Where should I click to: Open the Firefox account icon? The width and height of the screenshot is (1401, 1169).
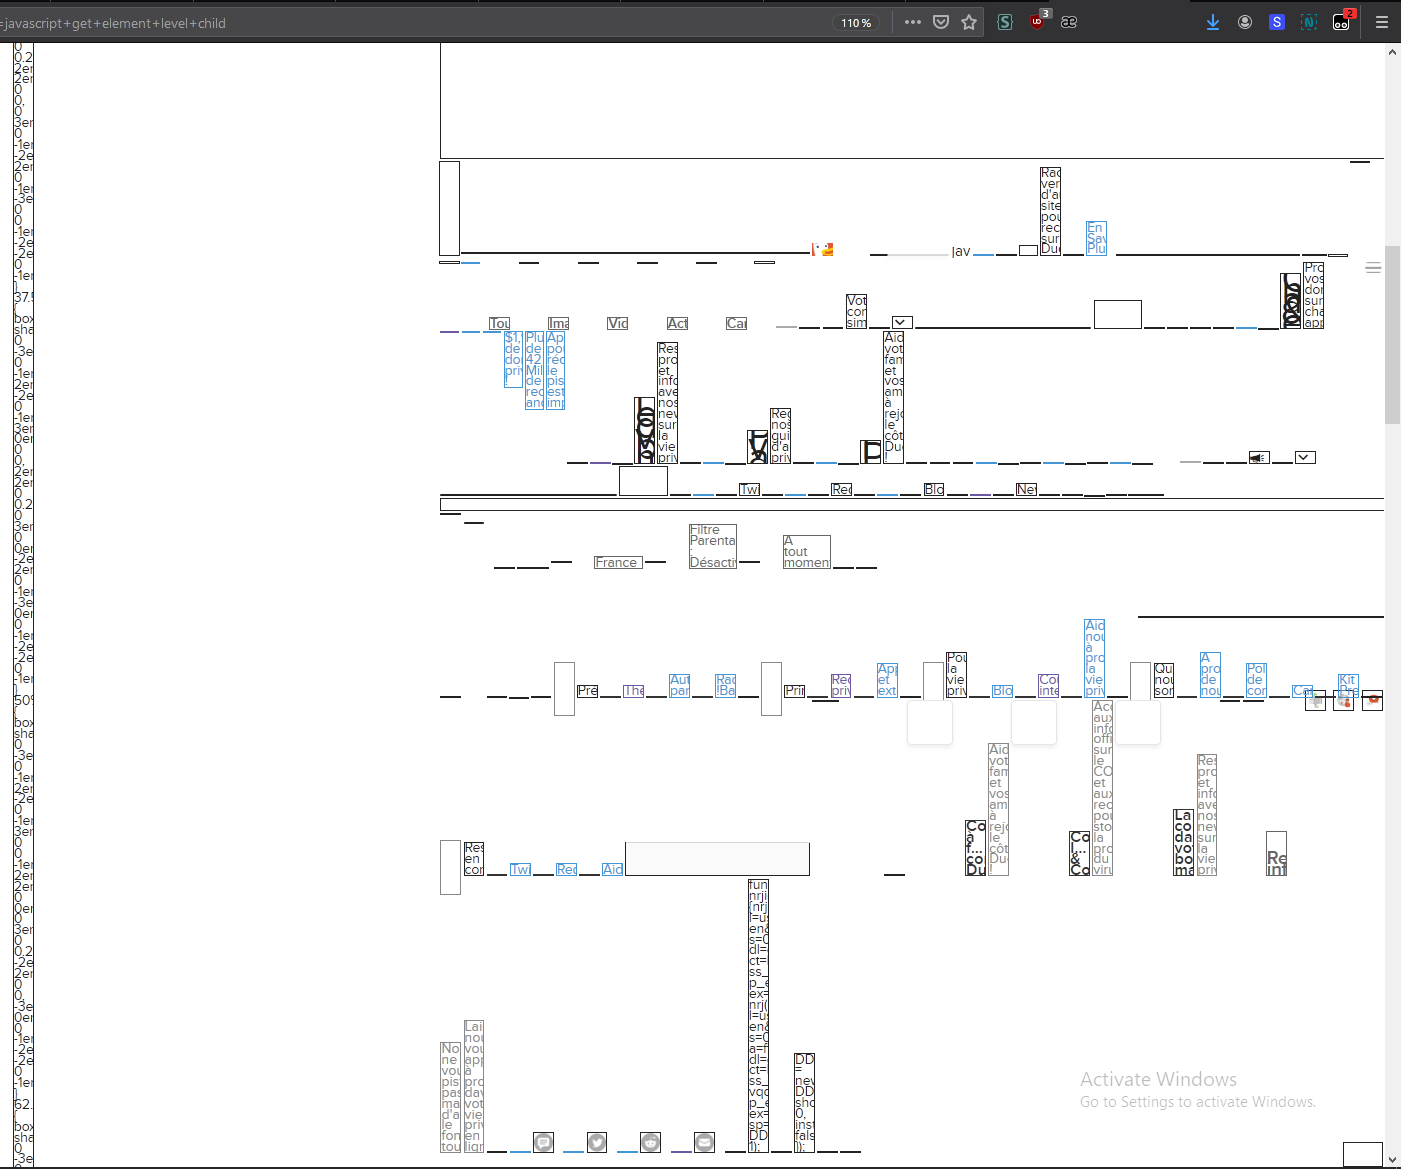pyautogui.click(x=1245, y=22)
